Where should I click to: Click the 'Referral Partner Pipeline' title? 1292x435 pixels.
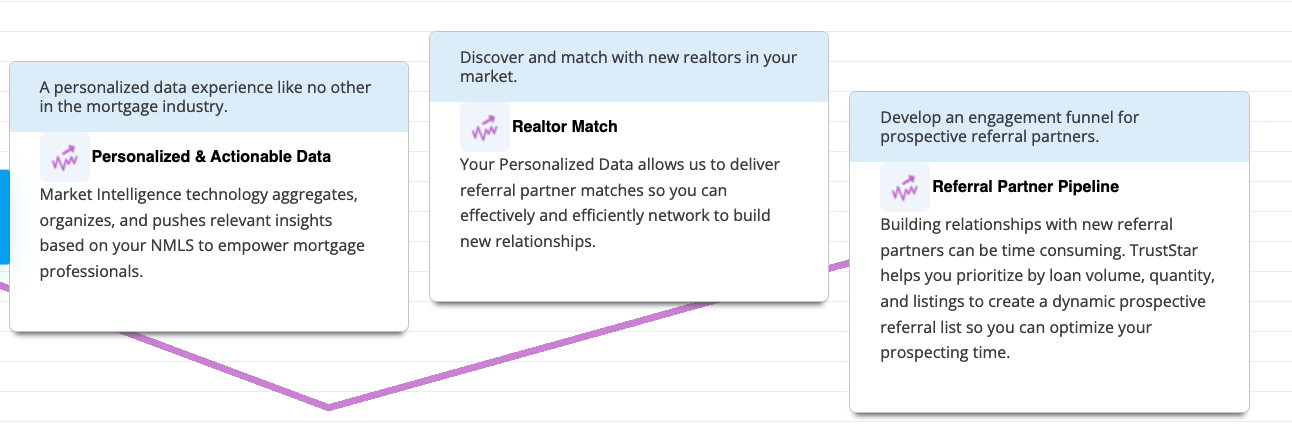coord(1025,187)
